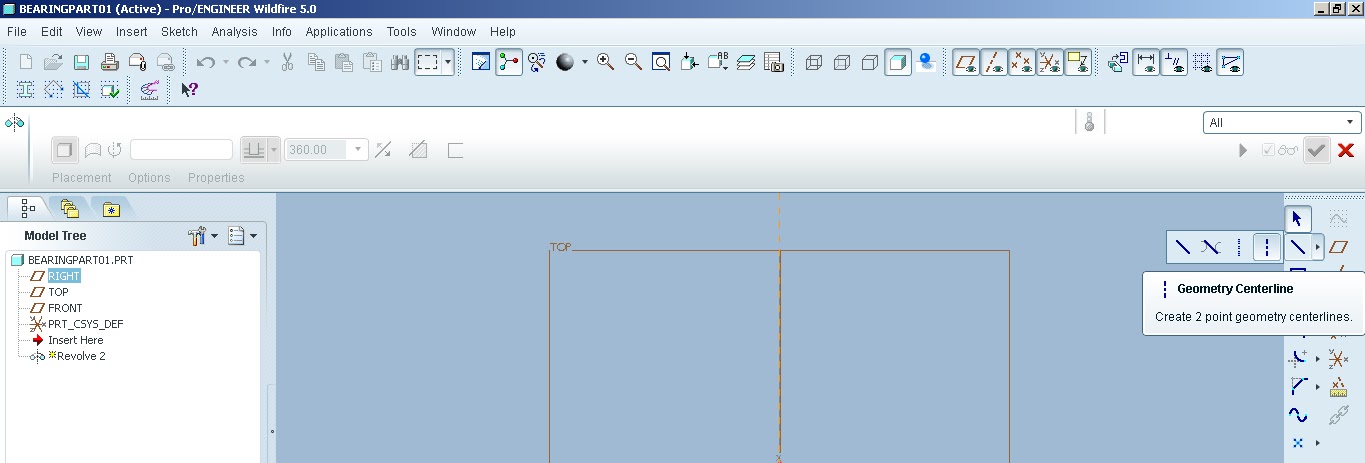1365x463 pixels.
Task: Click the Wireframe display style cube
Action: tap(813, 62)
